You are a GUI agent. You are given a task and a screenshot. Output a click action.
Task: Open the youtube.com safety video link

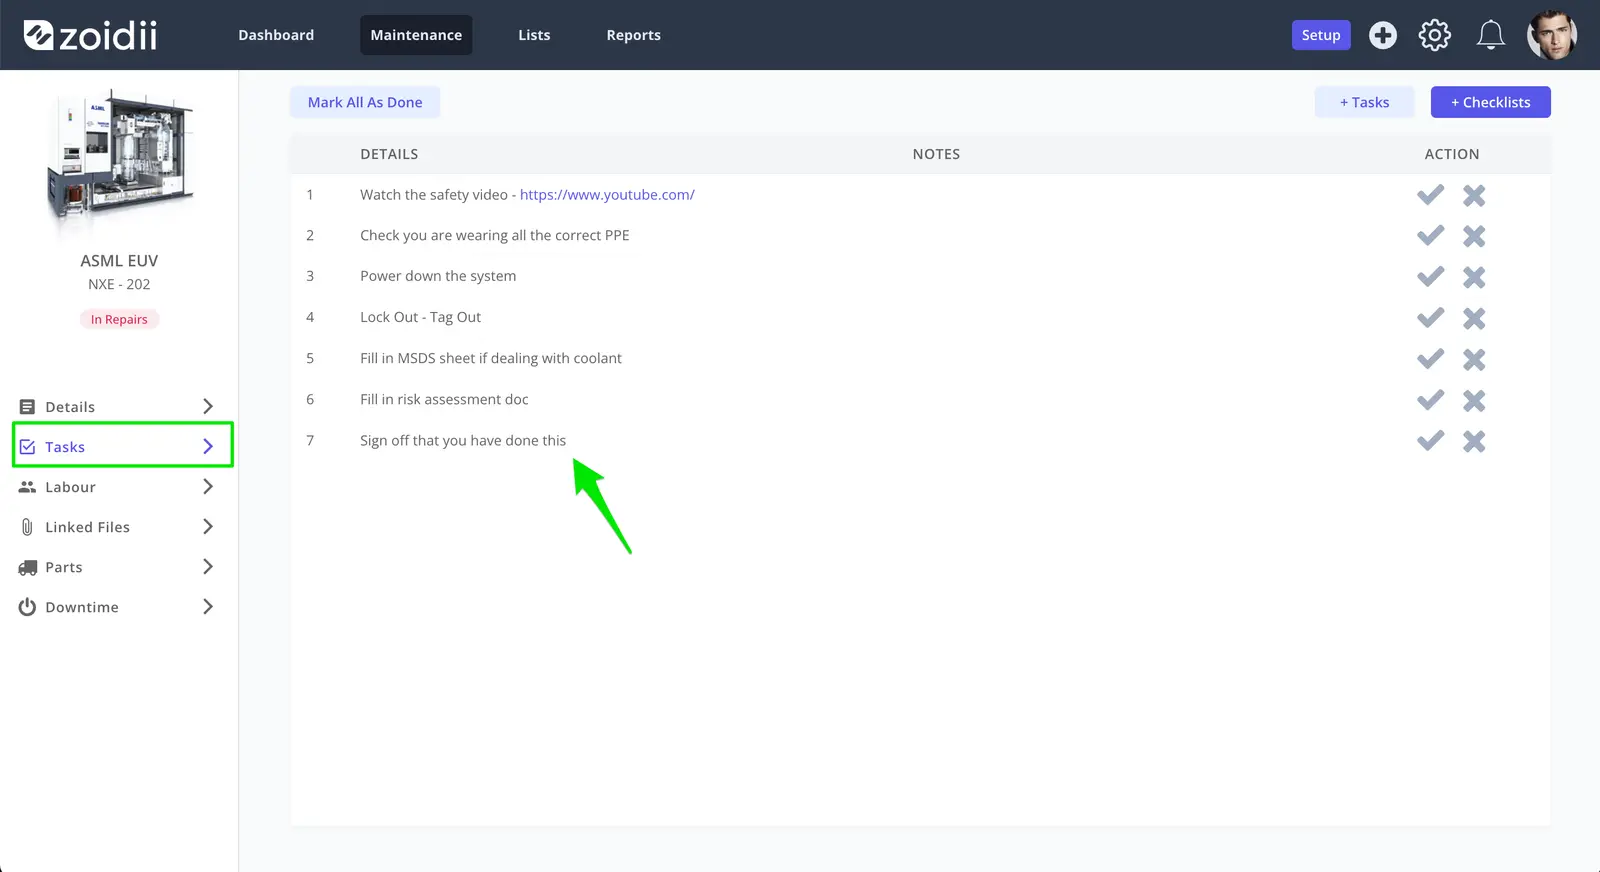pos(607,195)
